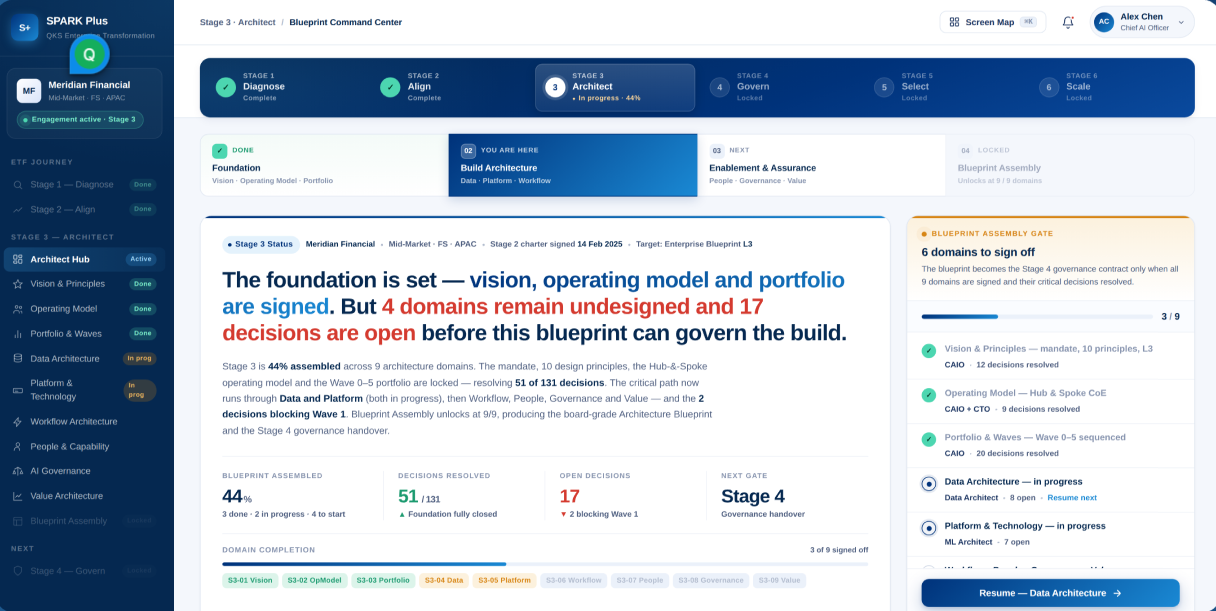Click the SPARK Plus S+ logo
This screenshot has height=611, width=1216.
(x=25, y=28)
